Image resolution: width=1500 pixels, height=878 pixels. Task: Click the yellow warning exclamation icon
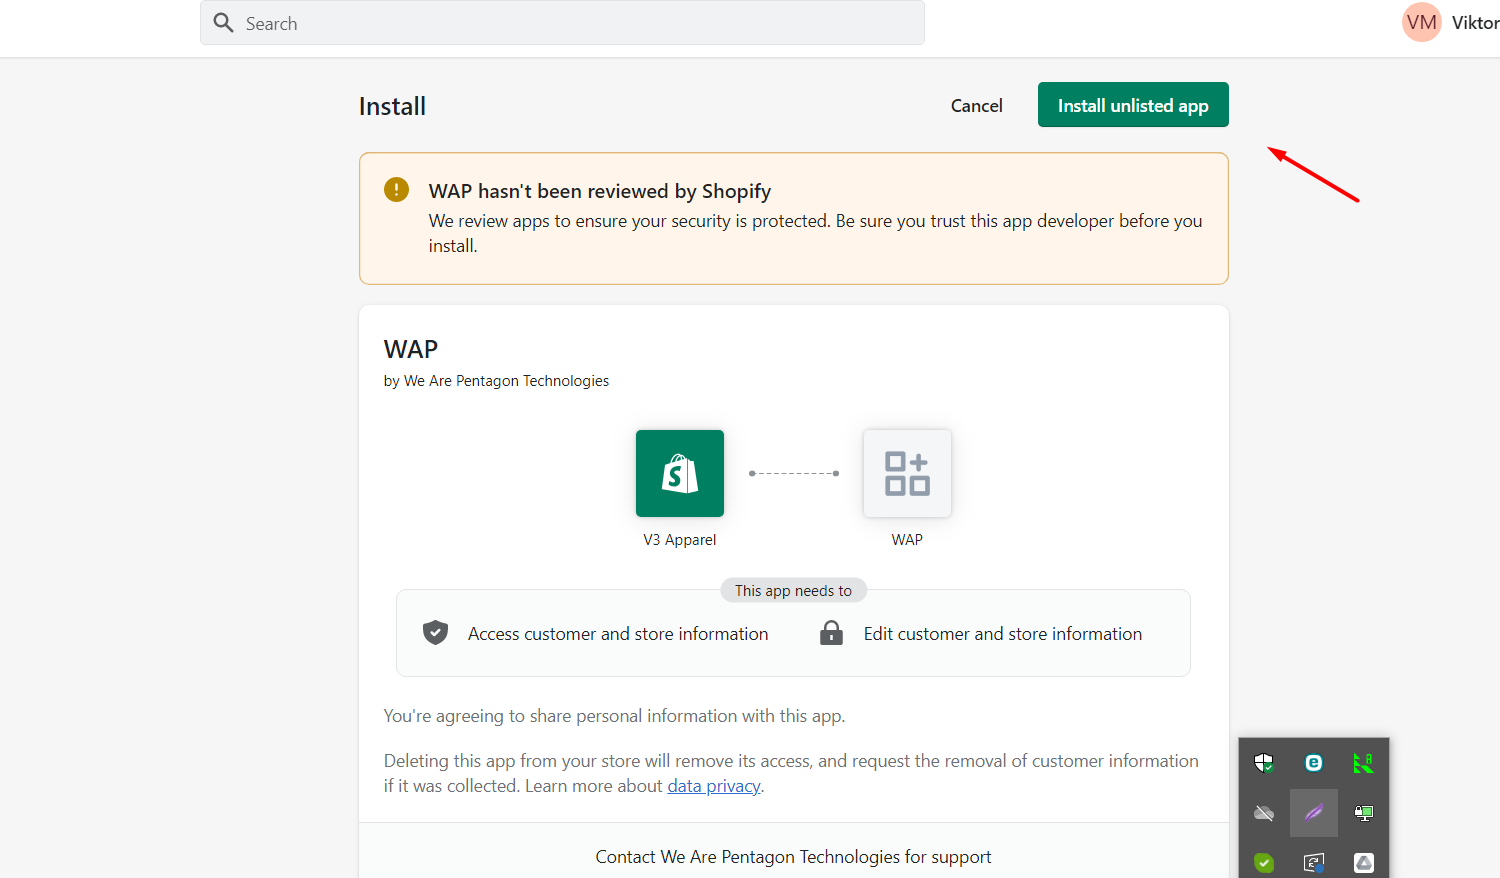point(396,189)
